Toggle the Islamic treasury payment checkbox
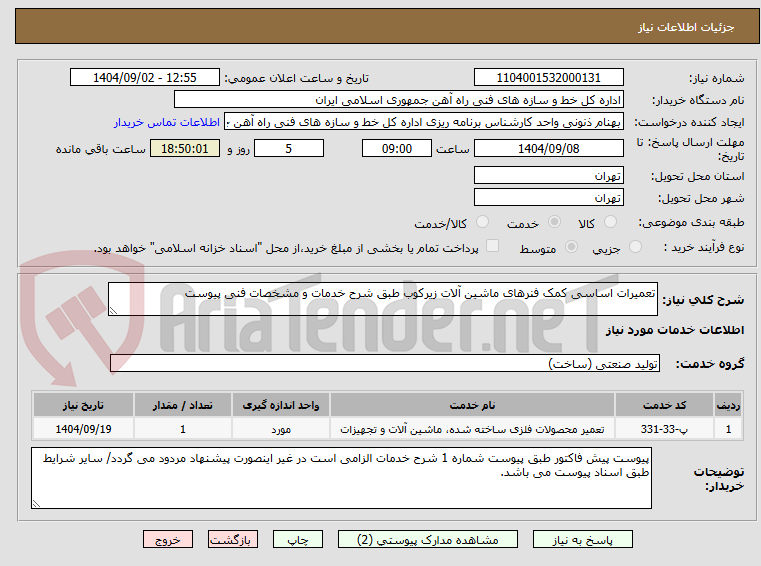The height and width of the screenshot is (566, 761). 493,246
